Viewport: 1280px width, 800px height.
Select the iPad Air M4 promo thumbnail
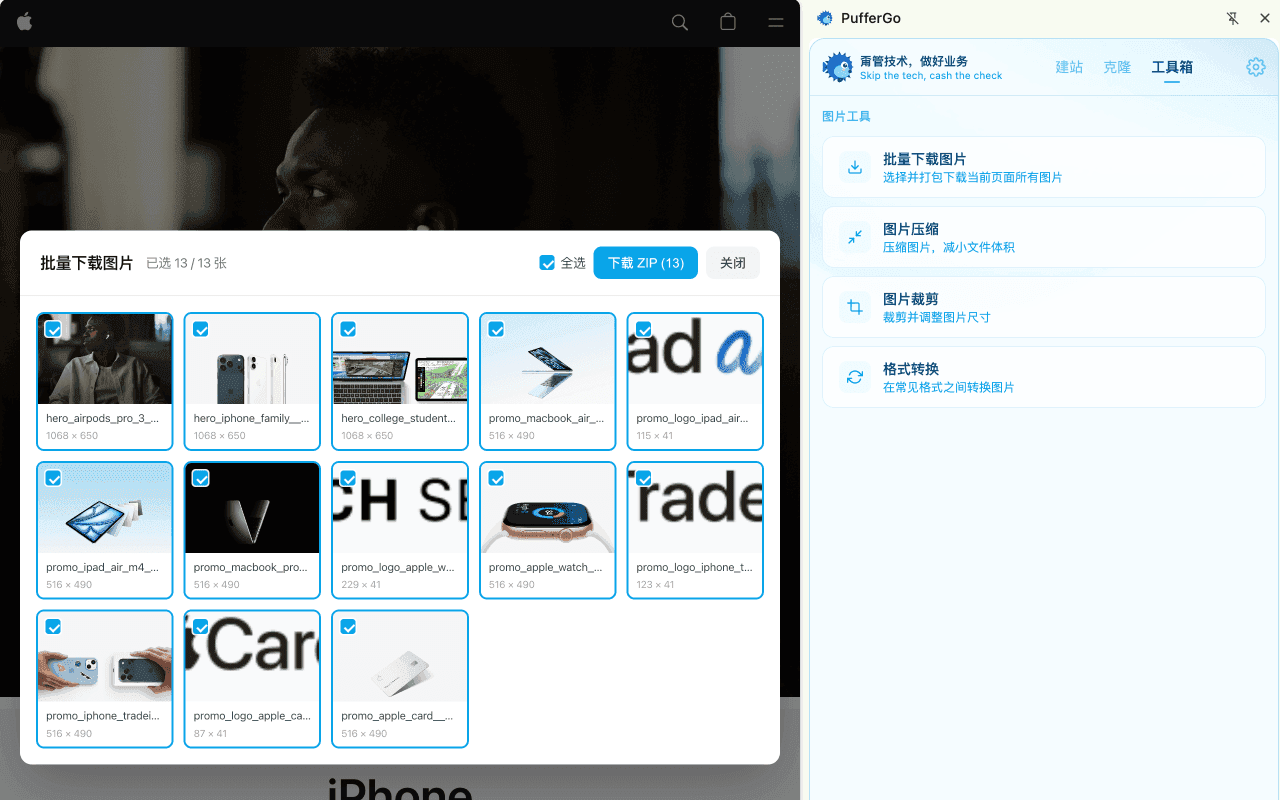click(x=105, y=508)
